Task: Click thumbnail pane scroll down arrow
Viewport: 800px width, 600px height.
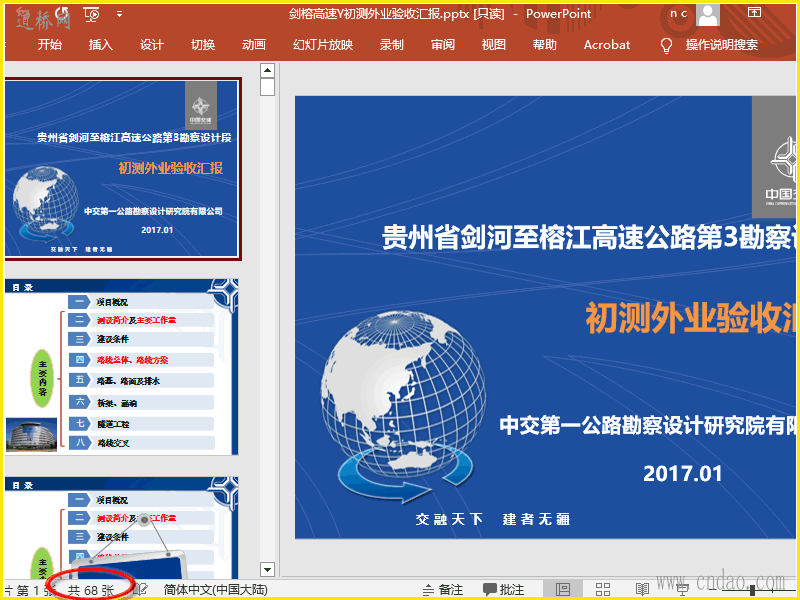Action: tap(267, 568)
